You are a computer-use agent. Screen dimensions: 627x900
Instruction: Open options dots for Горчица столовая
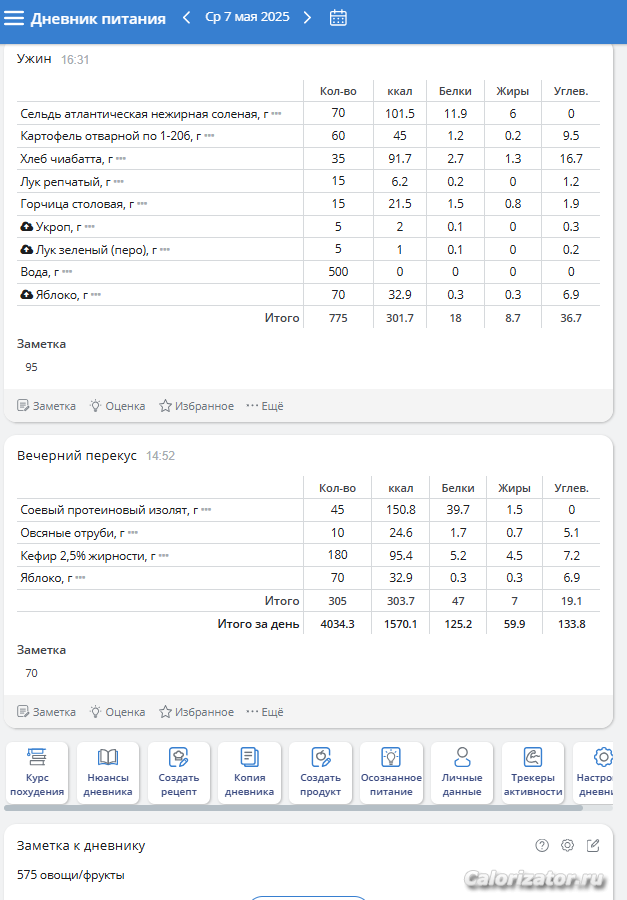pos(142,204)
